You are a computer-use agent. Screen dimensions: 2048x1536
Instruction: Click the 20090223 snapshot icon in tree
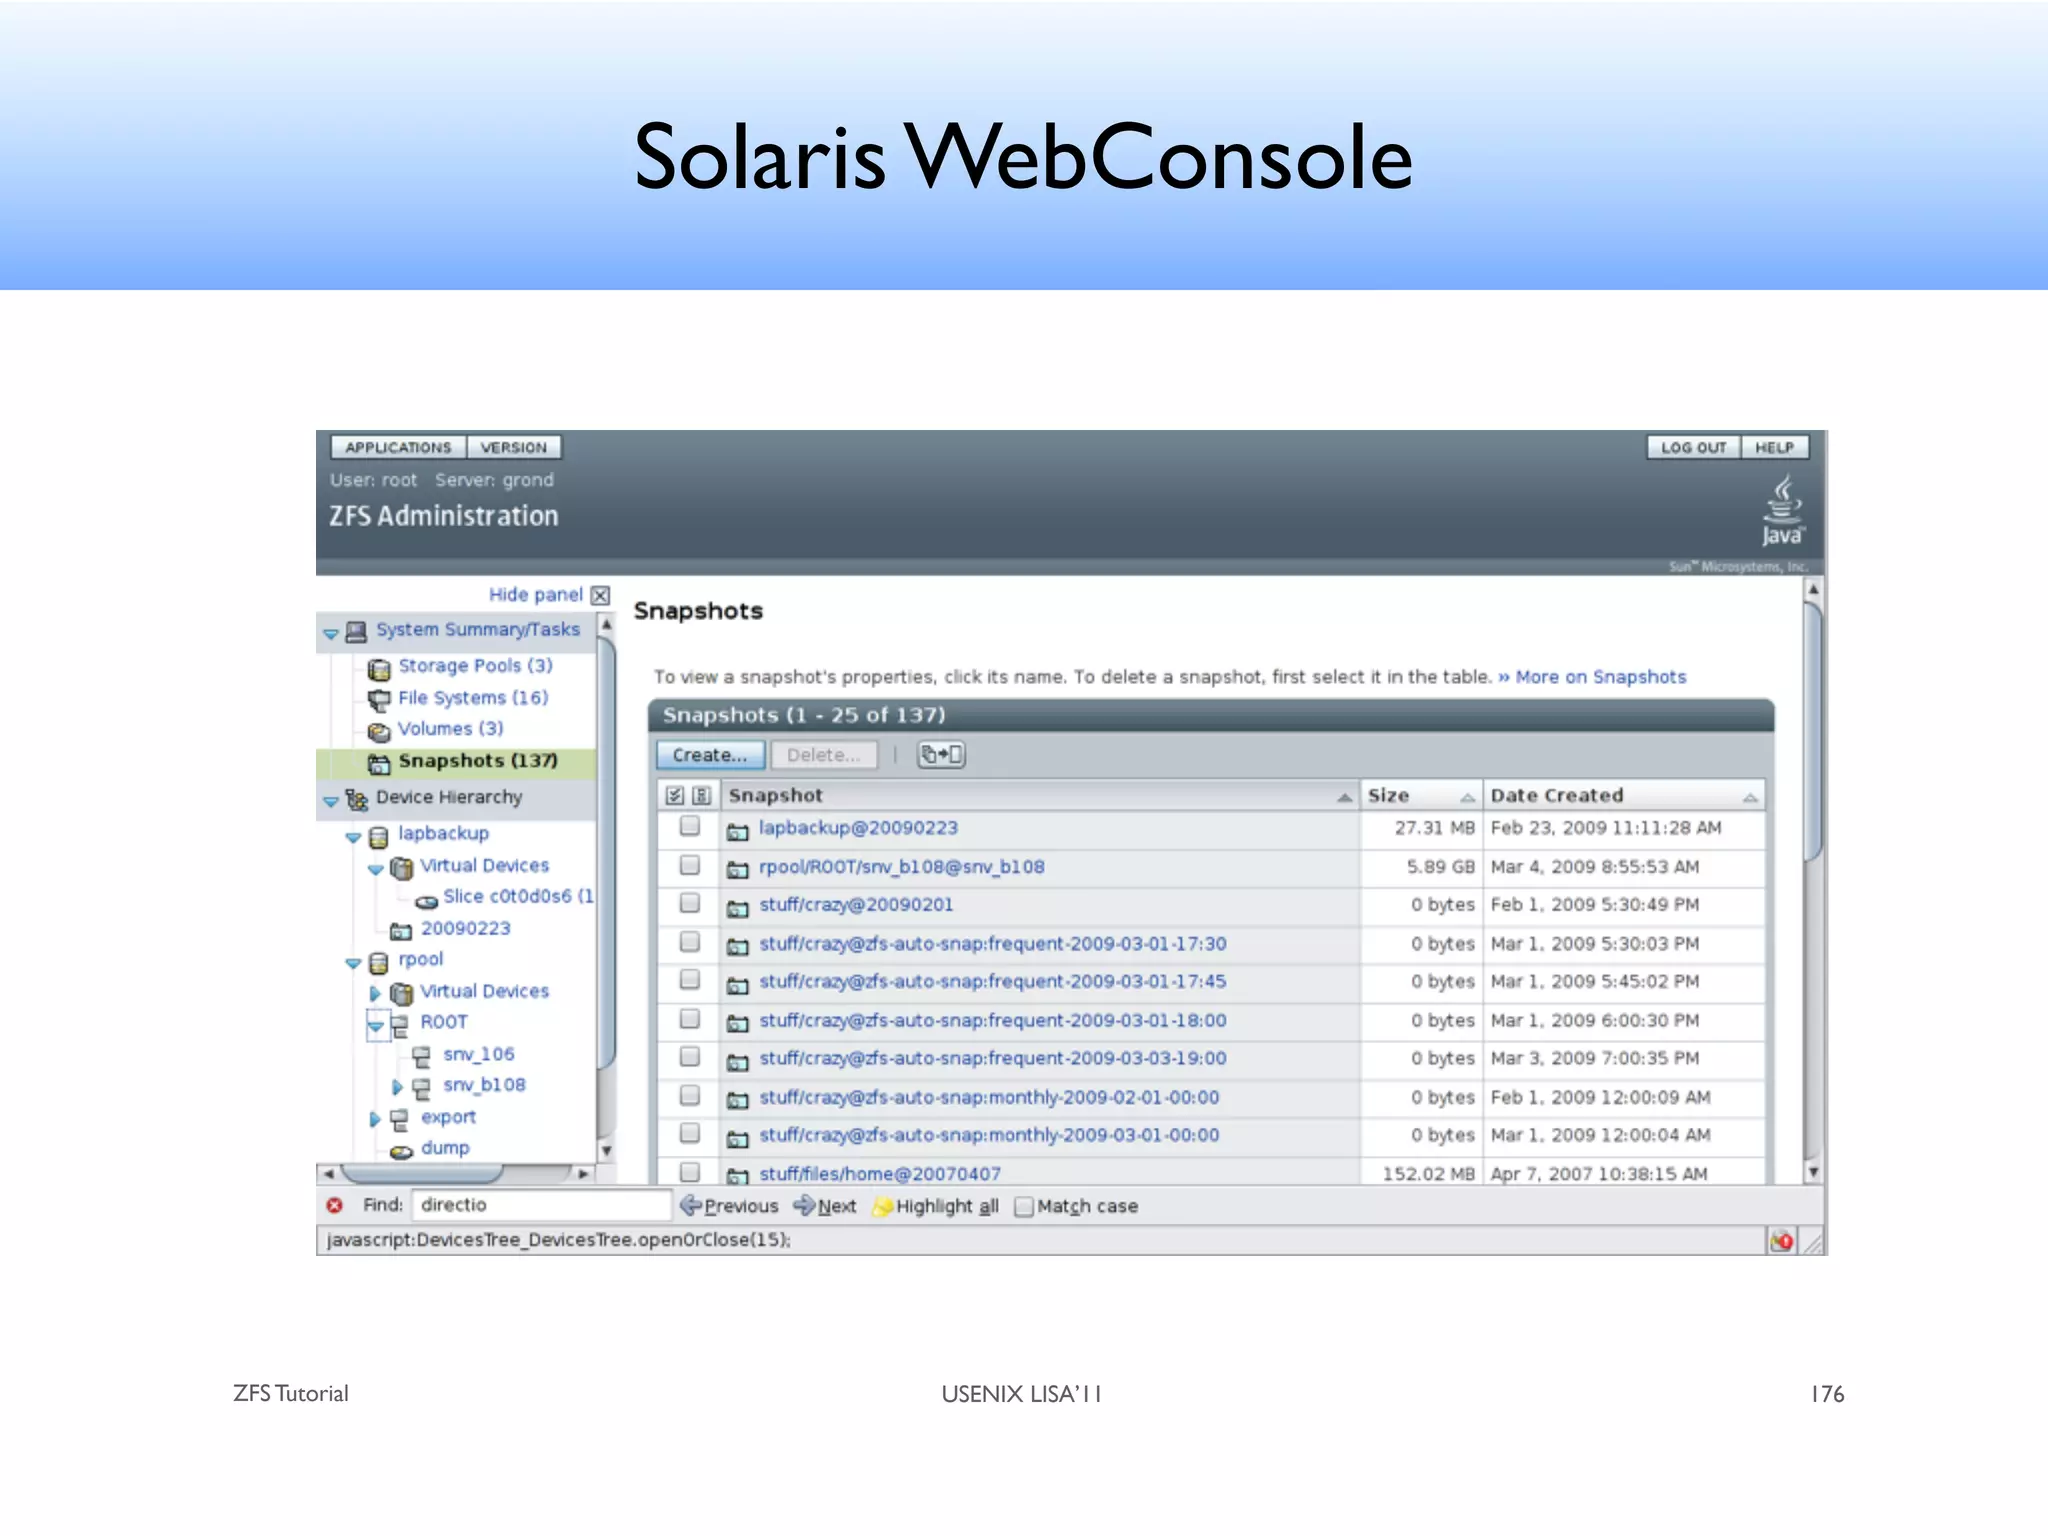coord(401,931)
